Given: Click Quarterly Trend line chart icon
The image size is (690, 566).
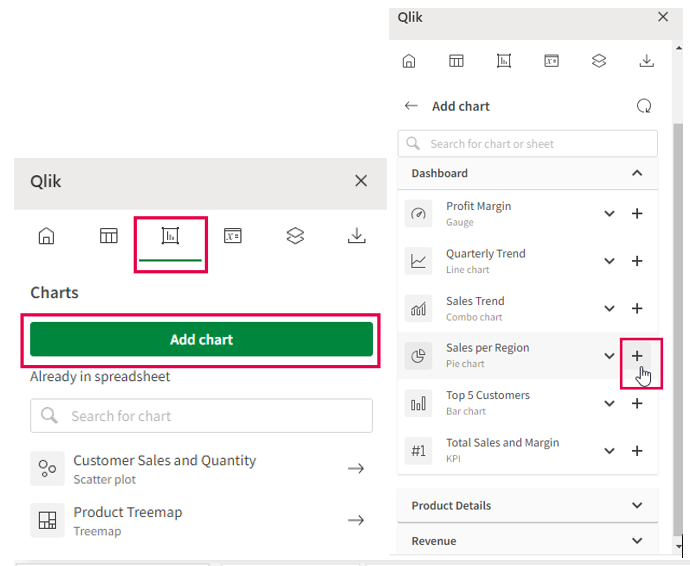Looking at the screenshot, I should point(418,261).
